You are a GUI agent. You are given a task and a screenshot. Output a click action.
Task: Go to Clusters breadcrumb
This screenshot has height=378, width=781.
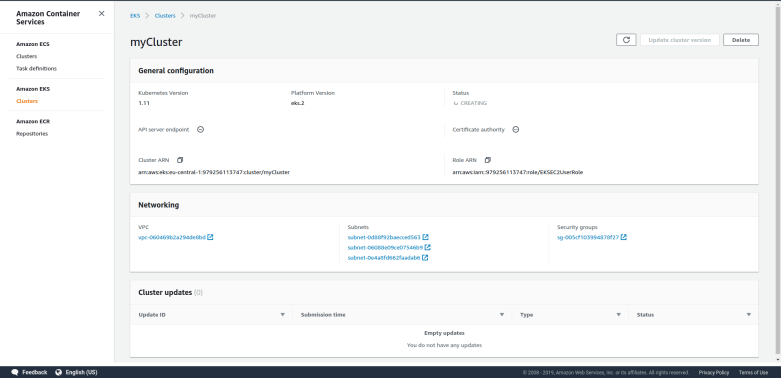pyautogui.click(x=165, y=15)
